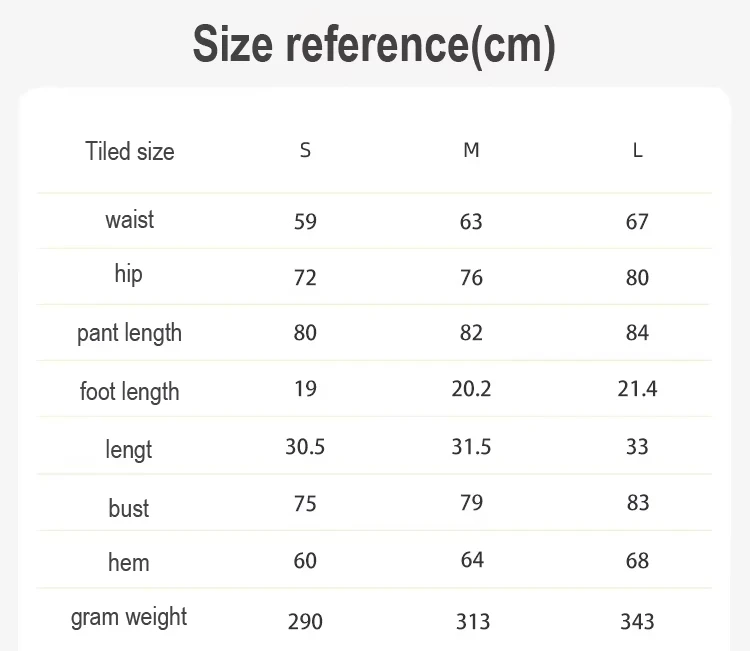Select the lengt row label
This screenshot has width=750, height=651.
(128, 450)
